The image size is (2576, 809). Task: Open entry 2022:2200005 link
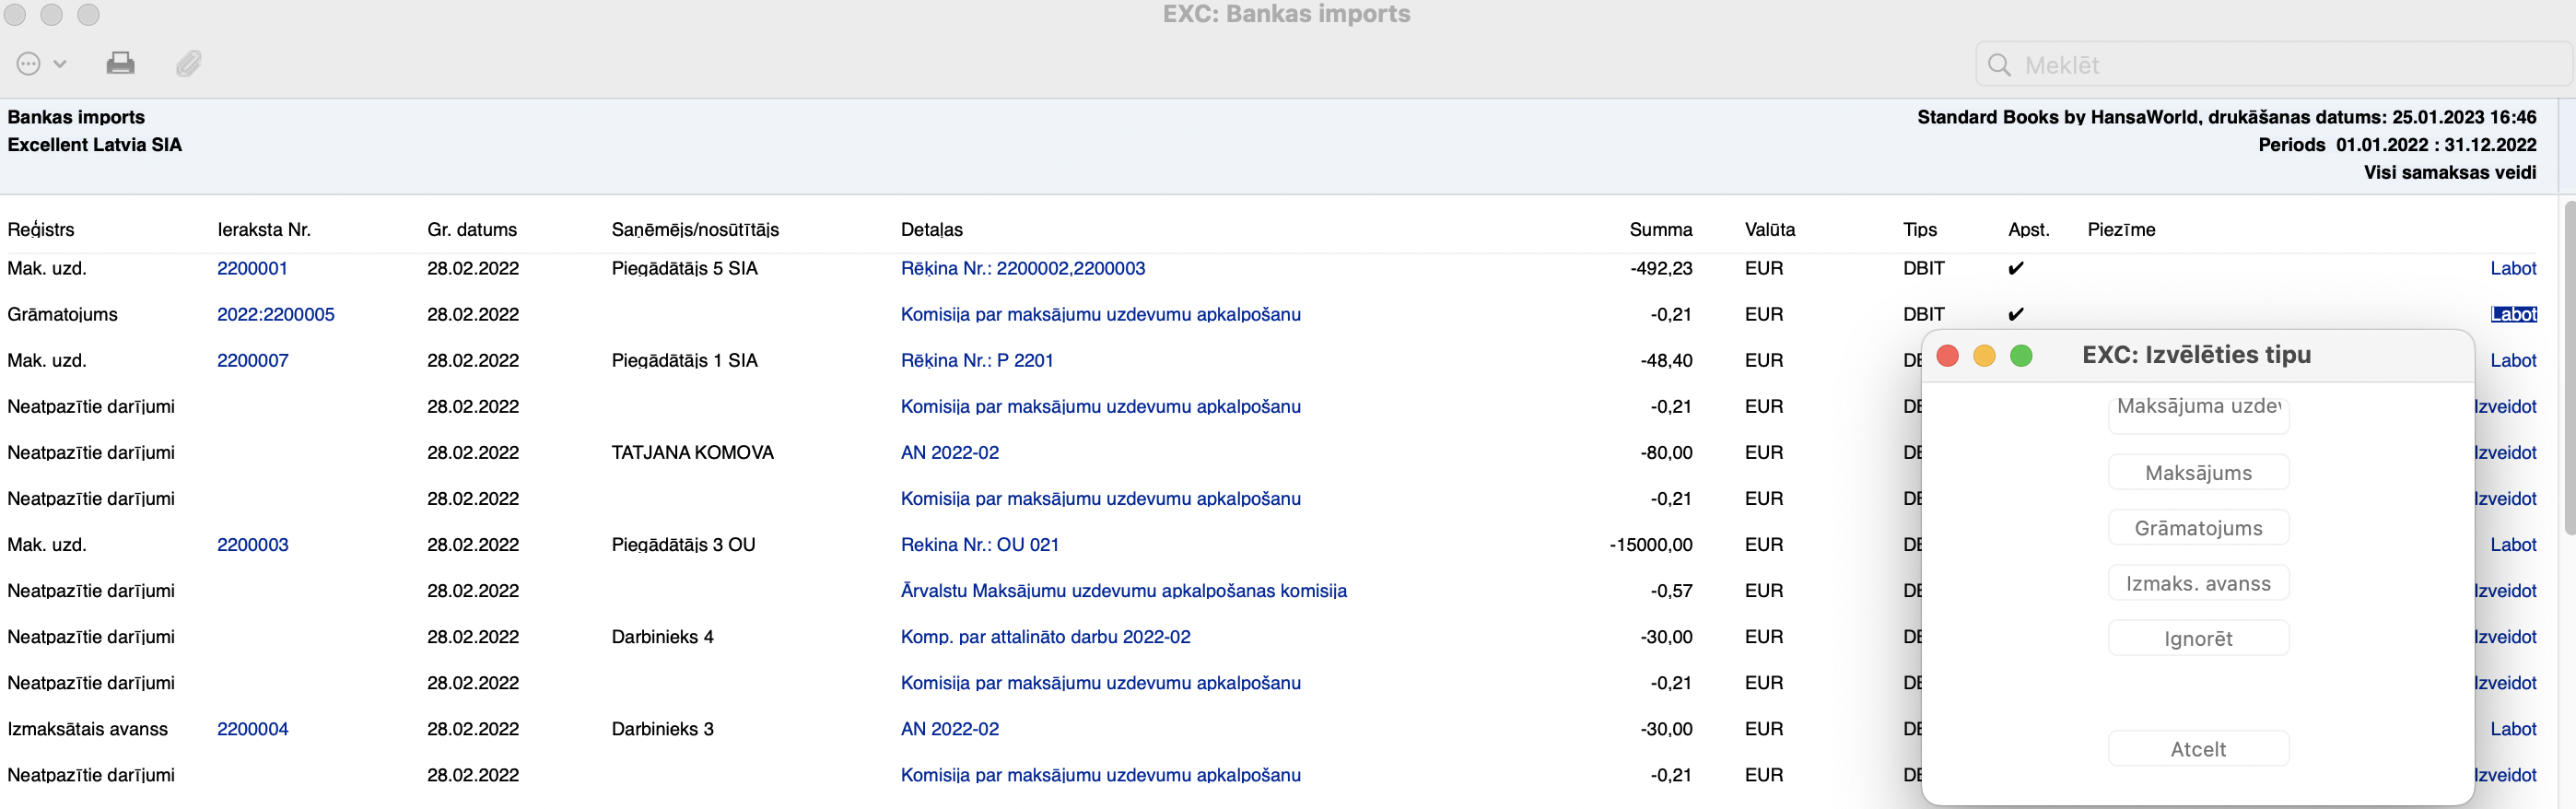275,314
